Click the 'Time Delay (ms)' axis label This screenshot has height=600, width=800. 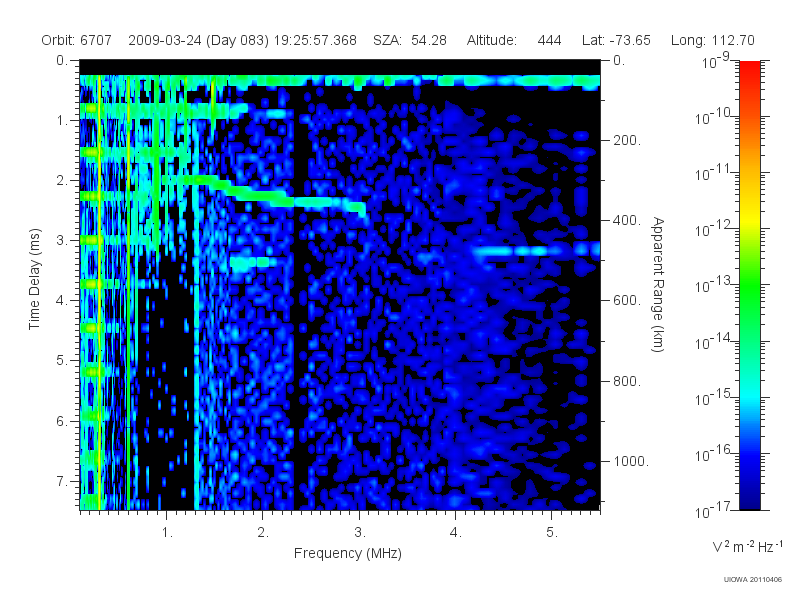coord(34,279)
